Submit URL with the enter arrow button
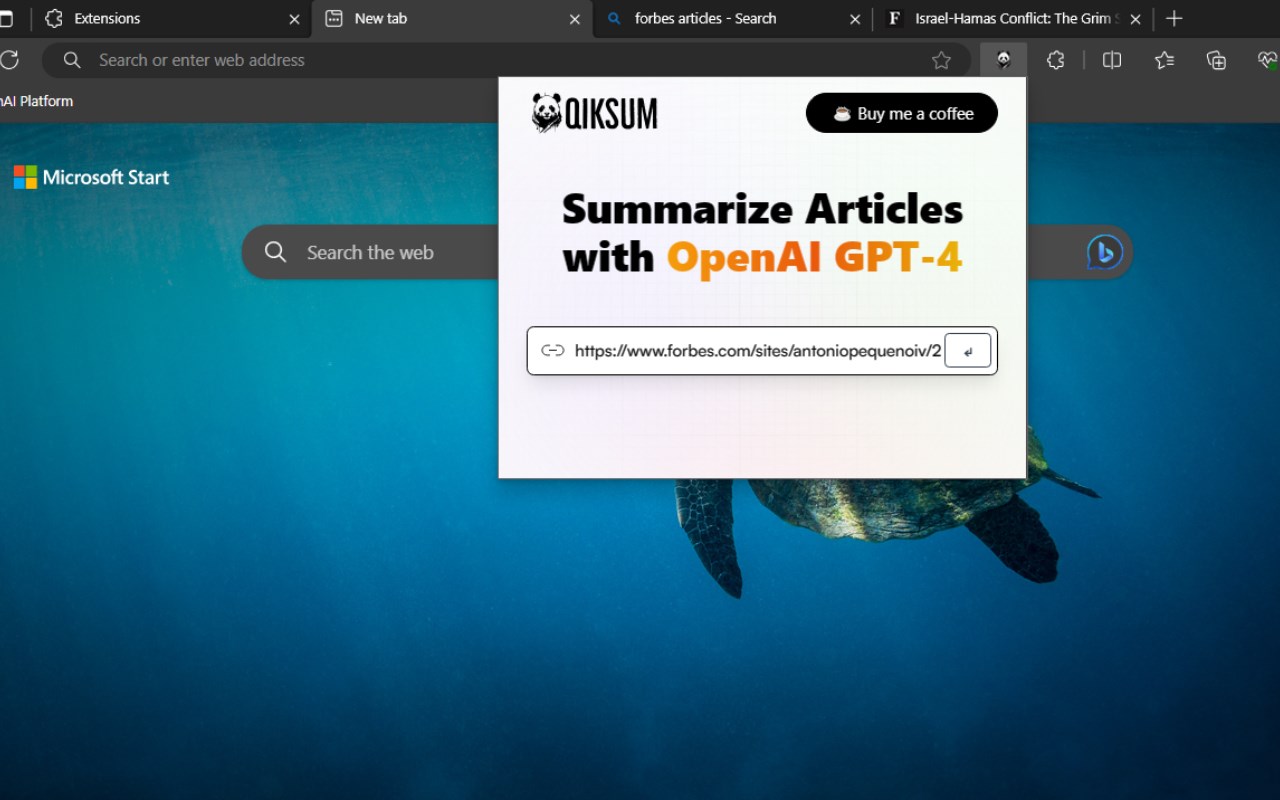This screenshot has width=1280, height=800. click(967, 351)
